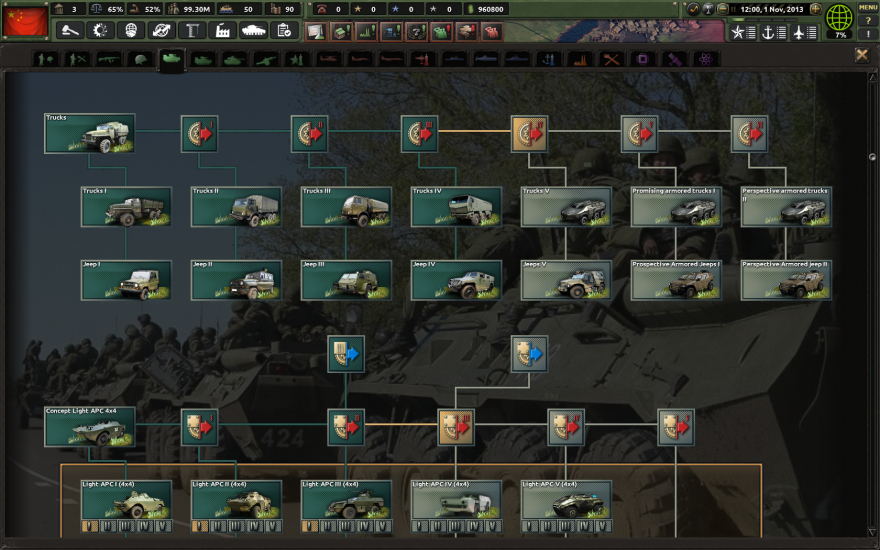
Task: Decrease game speed with minus button
Action: [x=723, y=9]
